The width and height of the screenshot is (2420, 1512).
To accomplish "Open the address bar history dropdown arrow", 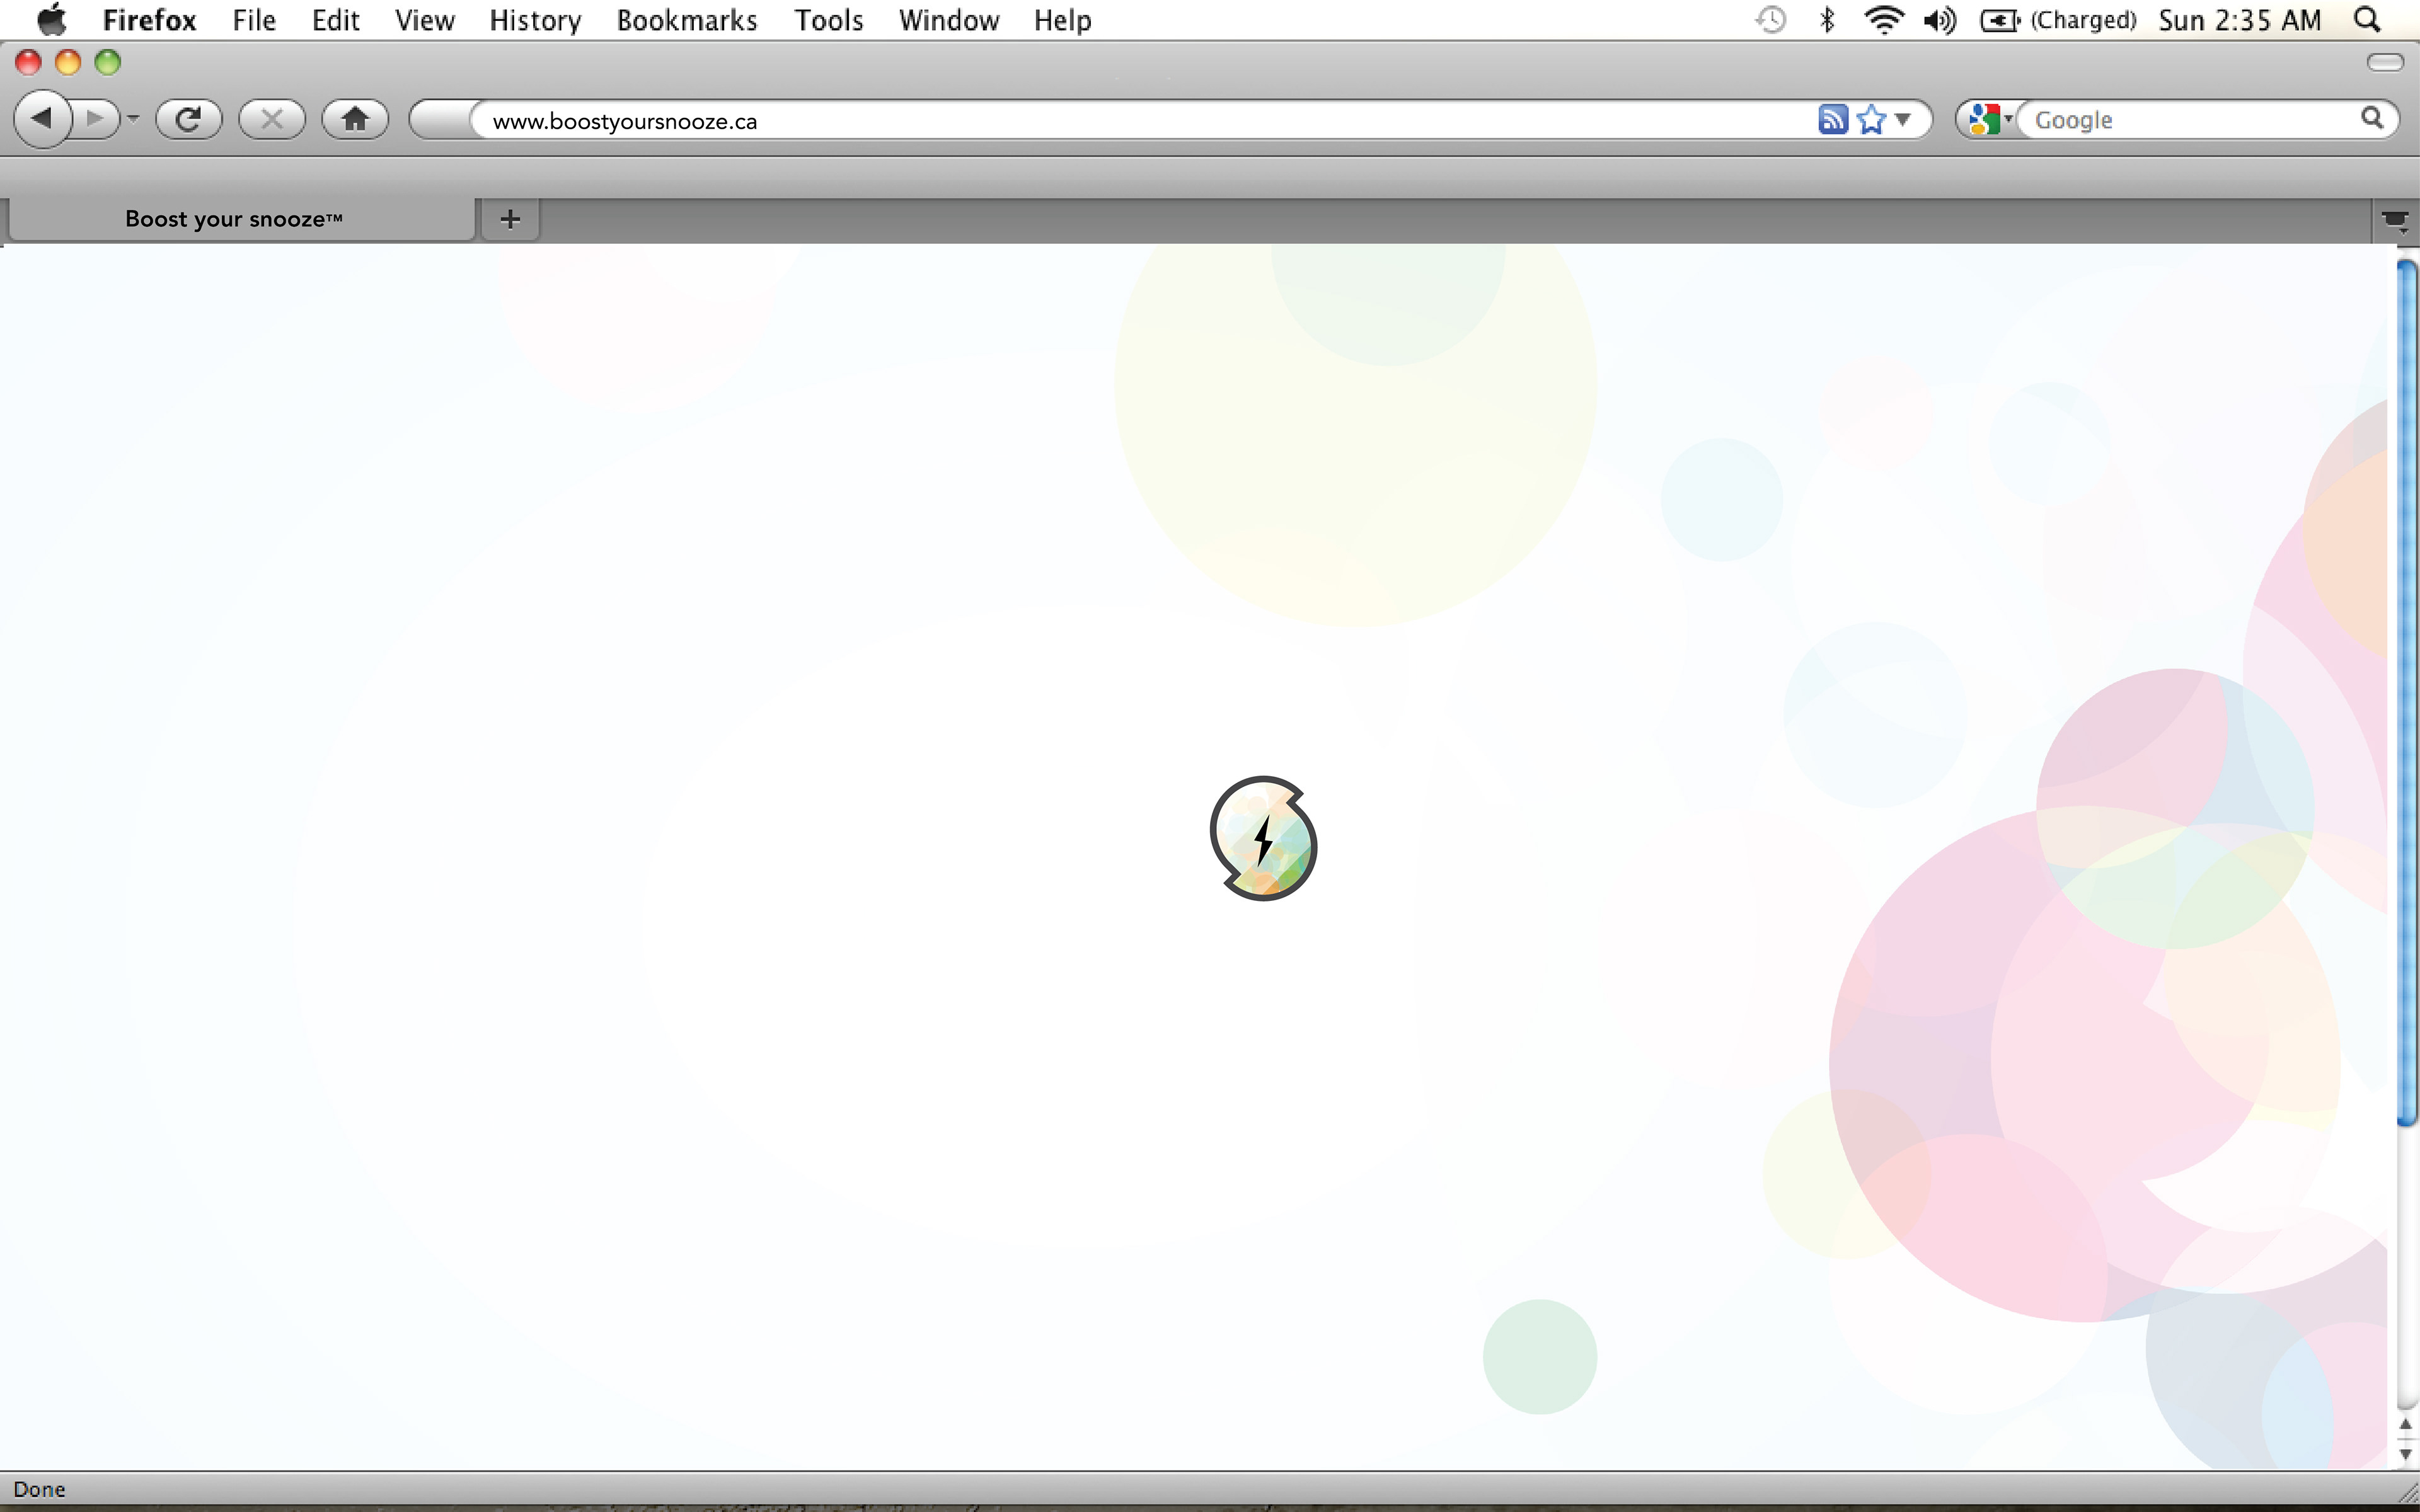I will 1903,119.
